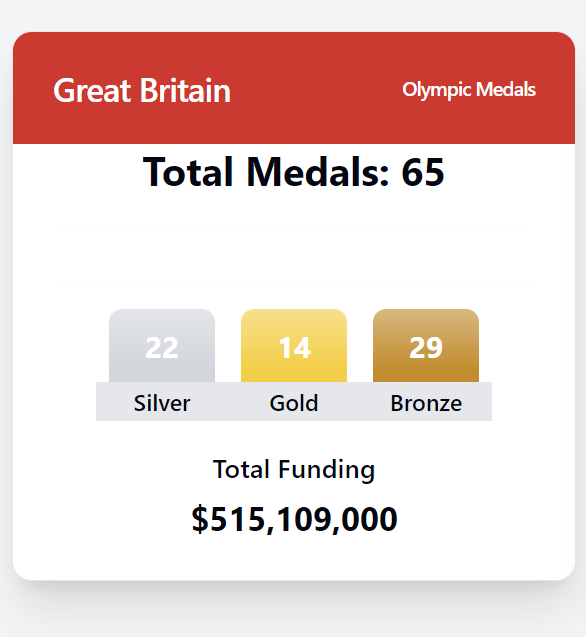Image resolution: width=586 pixels, height=637 pixels.
Task: Click the word Great in the header
Action: click(92, 91)
